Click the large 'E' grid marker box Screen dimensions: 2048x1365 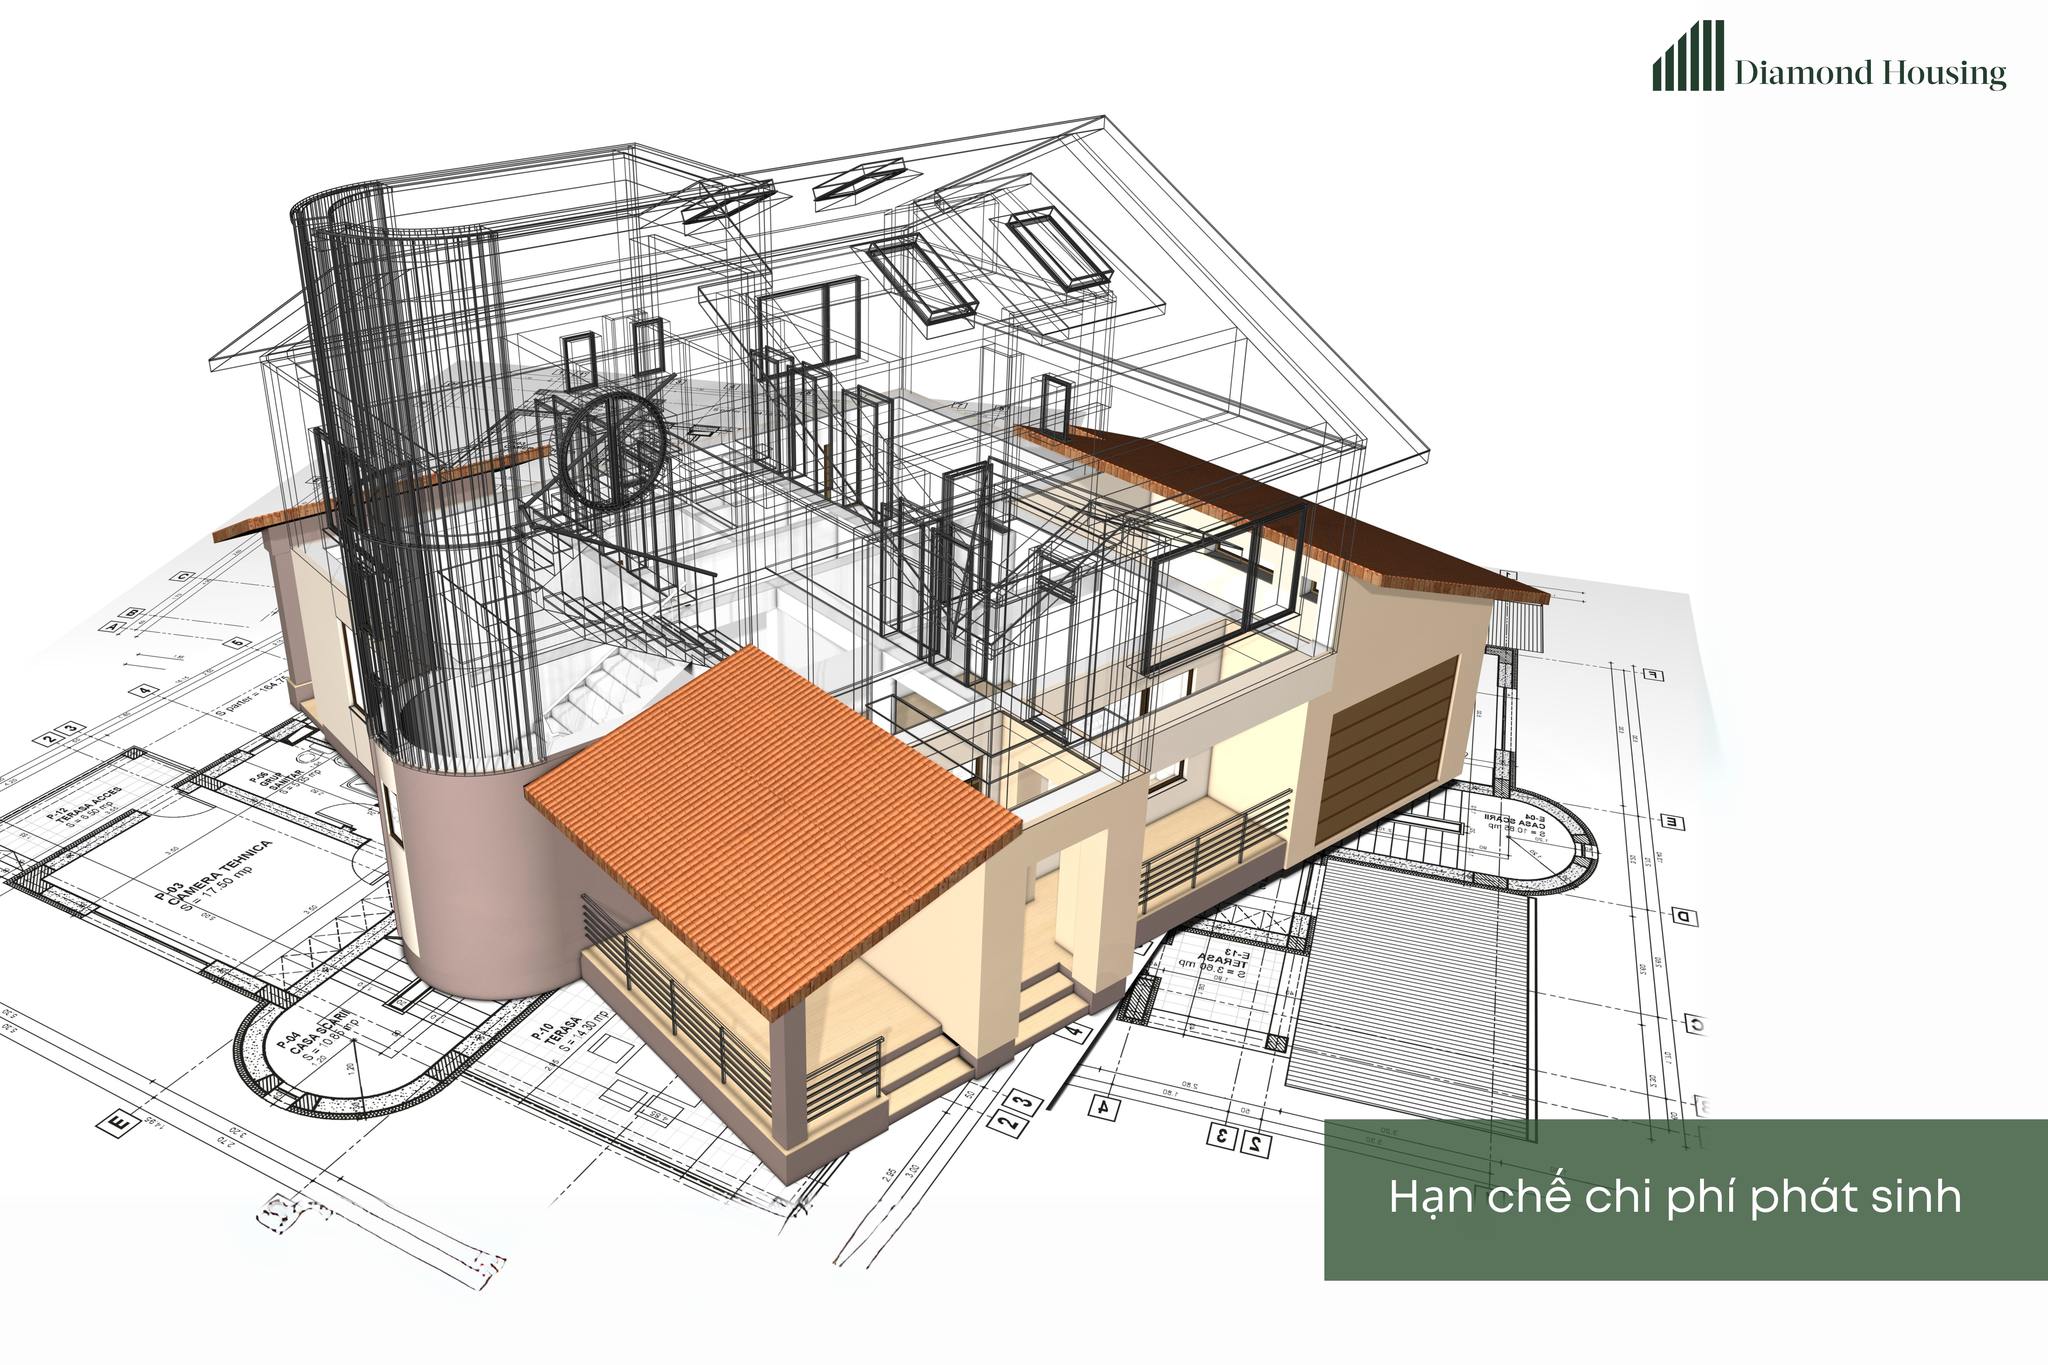click(119, 1124)
